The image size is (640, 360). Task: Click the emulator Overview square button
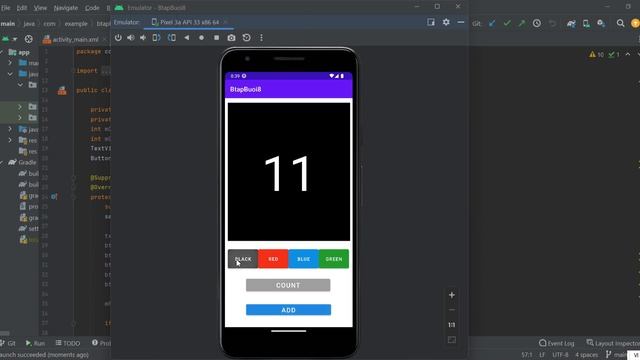(x=216, y=38)
